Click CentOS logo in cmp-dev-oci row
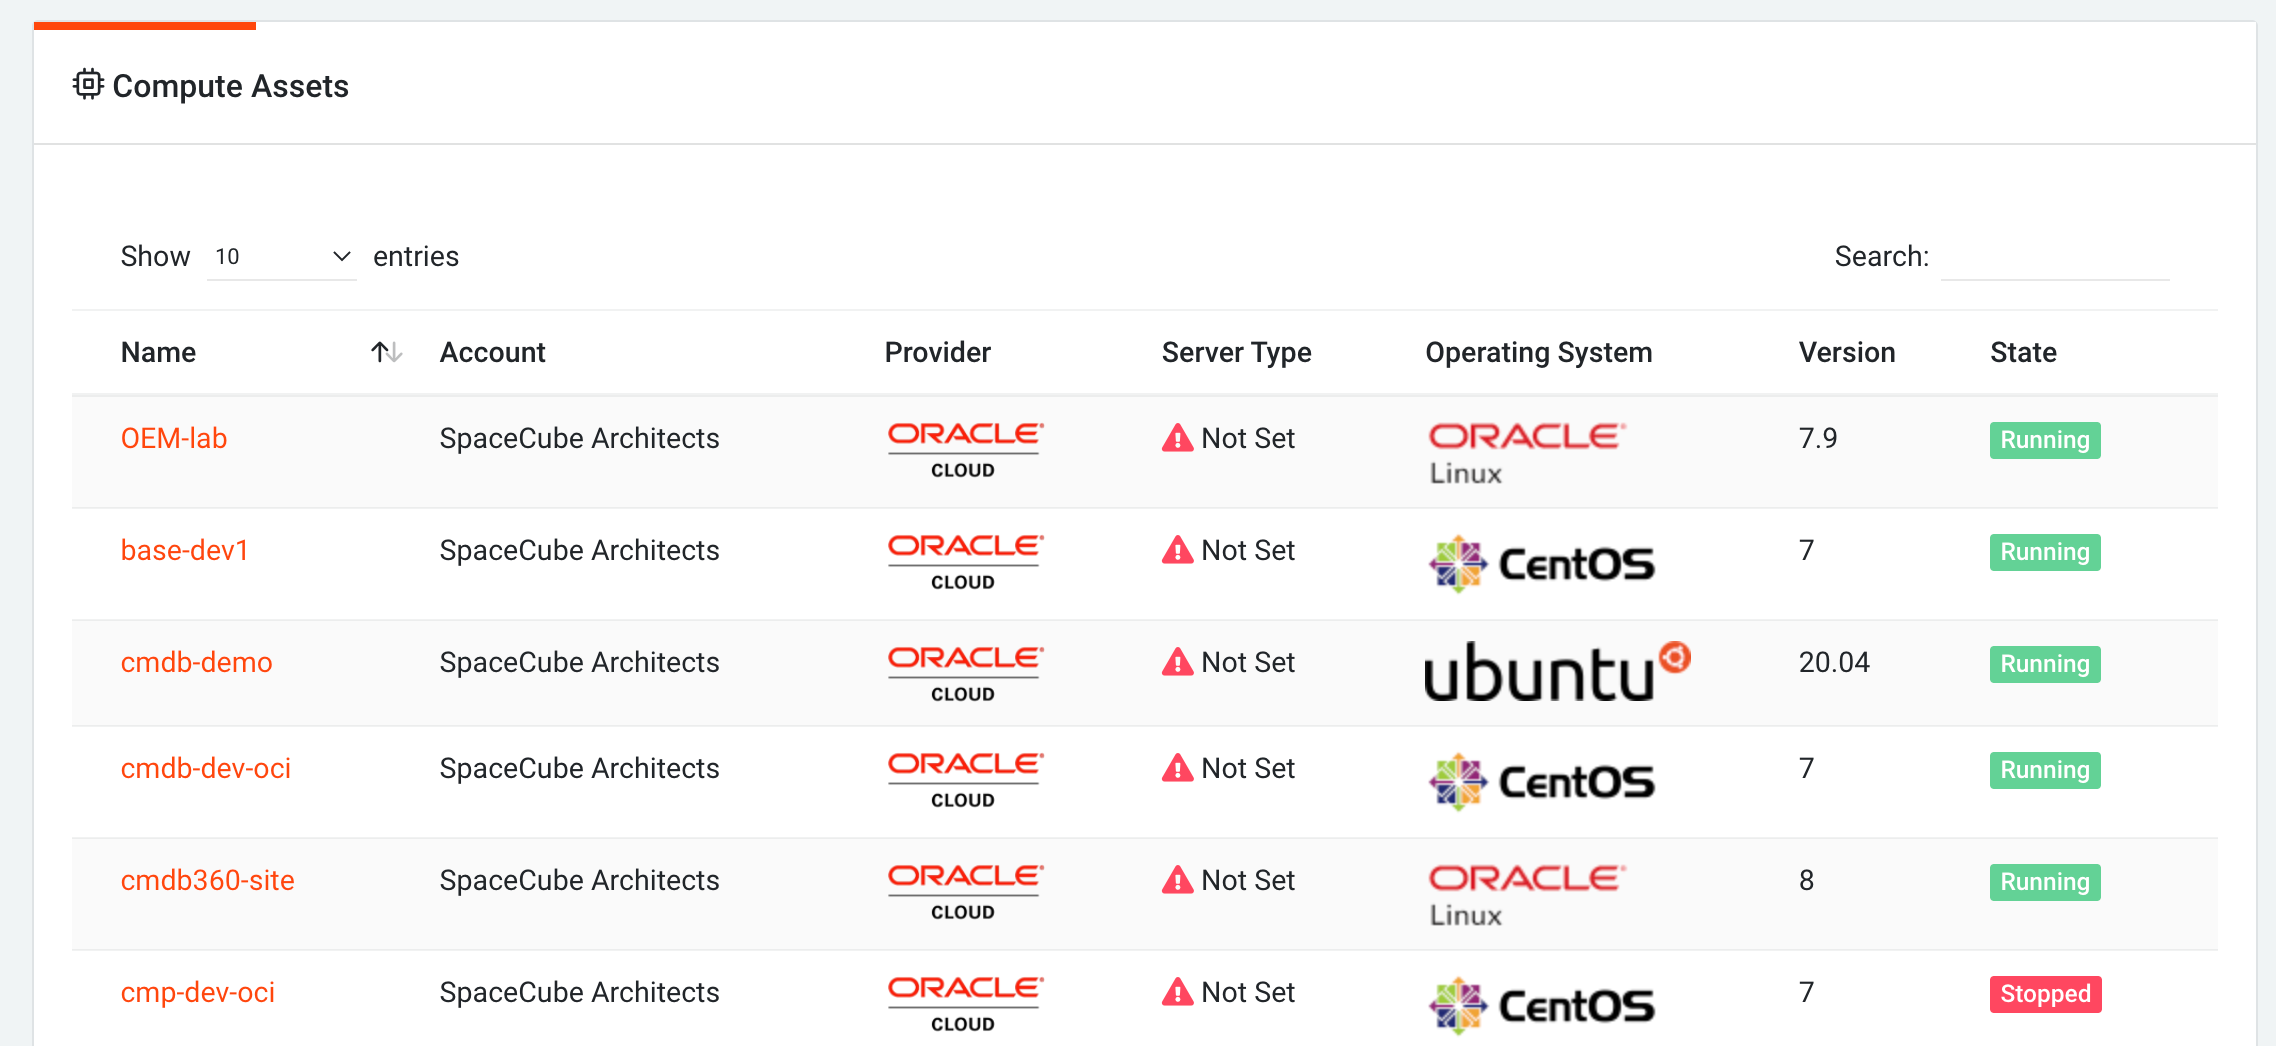 click(1542, 1006)
